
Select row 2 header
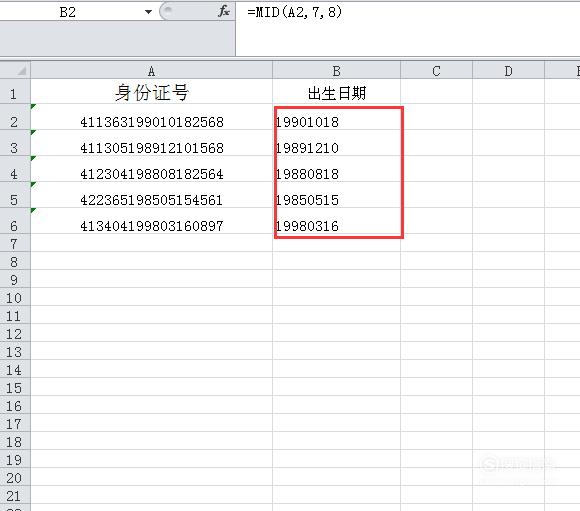click(x=15, y=117)
